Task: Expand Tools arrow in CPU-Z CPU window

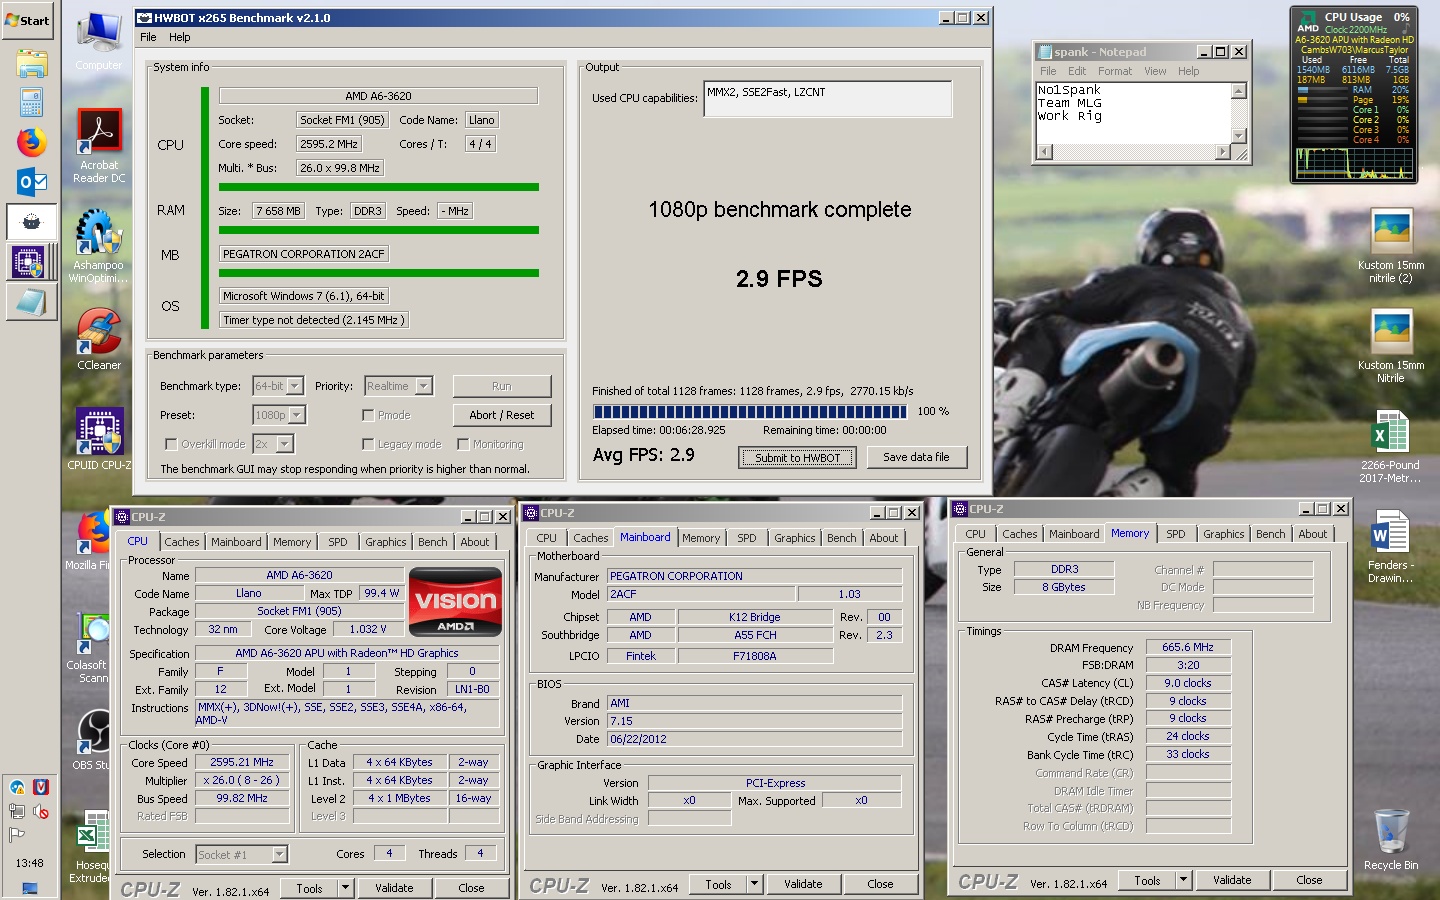Action: pos(345,887)
